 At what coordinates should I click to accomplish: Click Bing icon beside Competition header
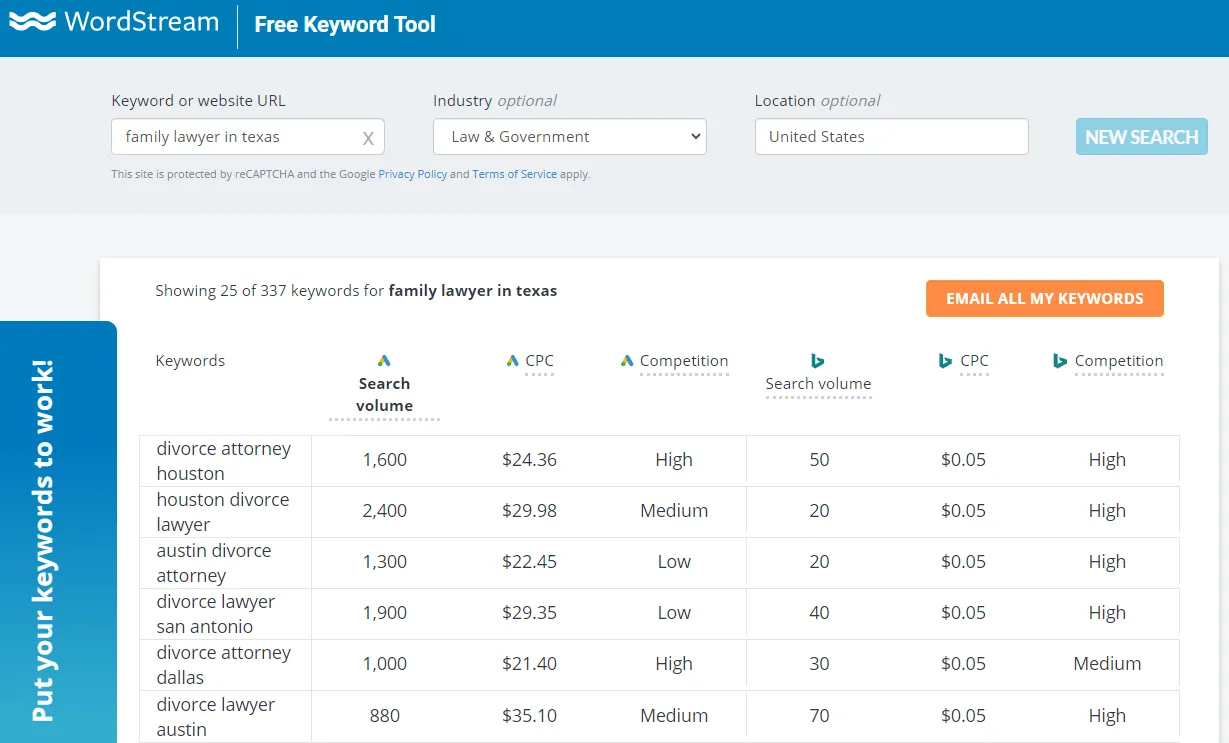[x=1060, y=361]
